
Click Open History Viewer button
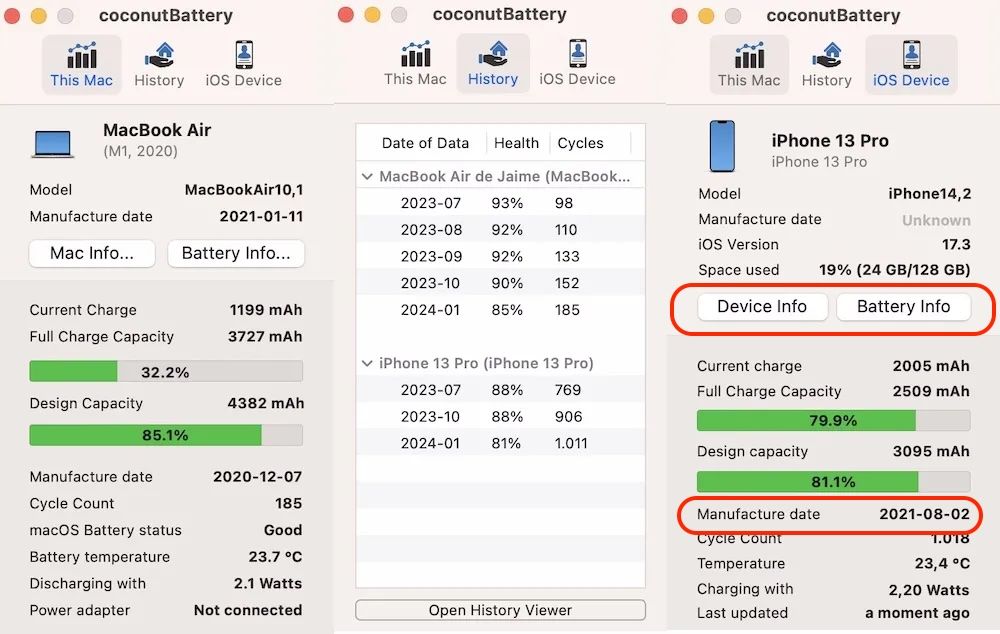pos(500,610)
